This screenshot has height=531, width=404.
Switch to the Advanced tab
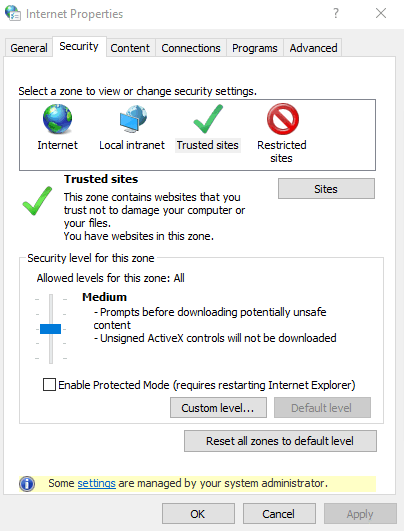313,48
